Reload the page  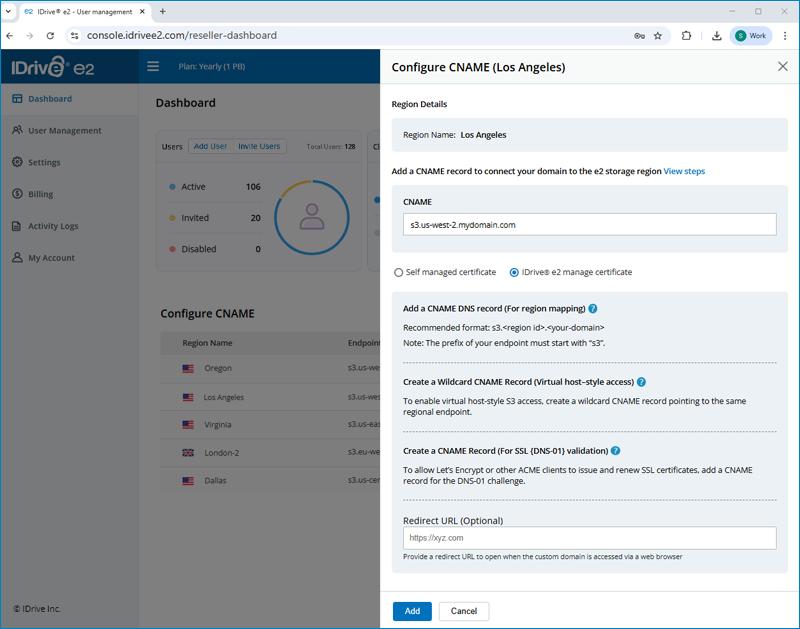pos(50,36)
